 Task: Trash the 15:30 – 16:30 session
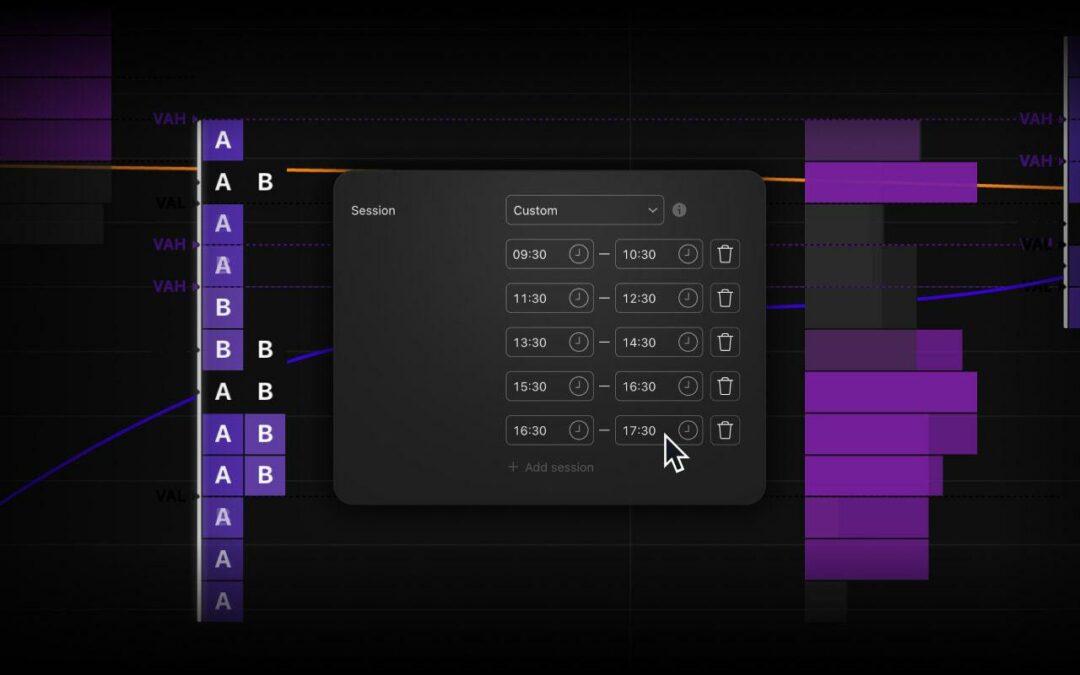725,386
